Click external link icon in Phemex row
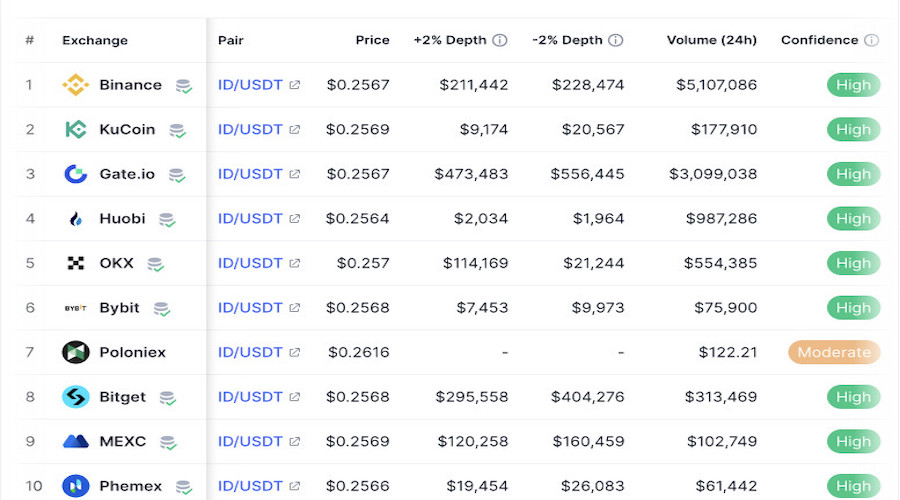900x500 pixels. coord(294,486)
